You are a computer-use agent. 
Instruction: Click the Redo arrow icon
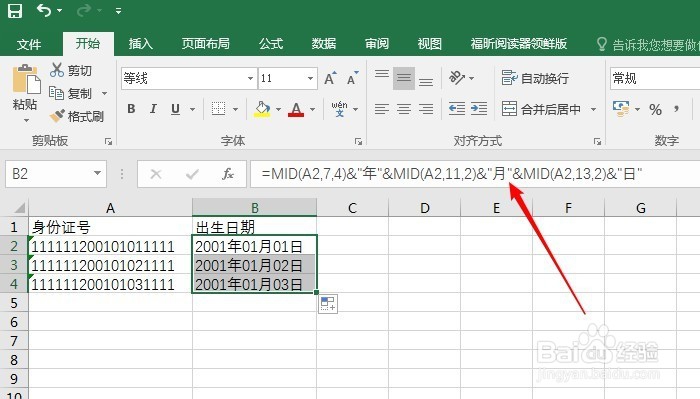pos(83,10)
